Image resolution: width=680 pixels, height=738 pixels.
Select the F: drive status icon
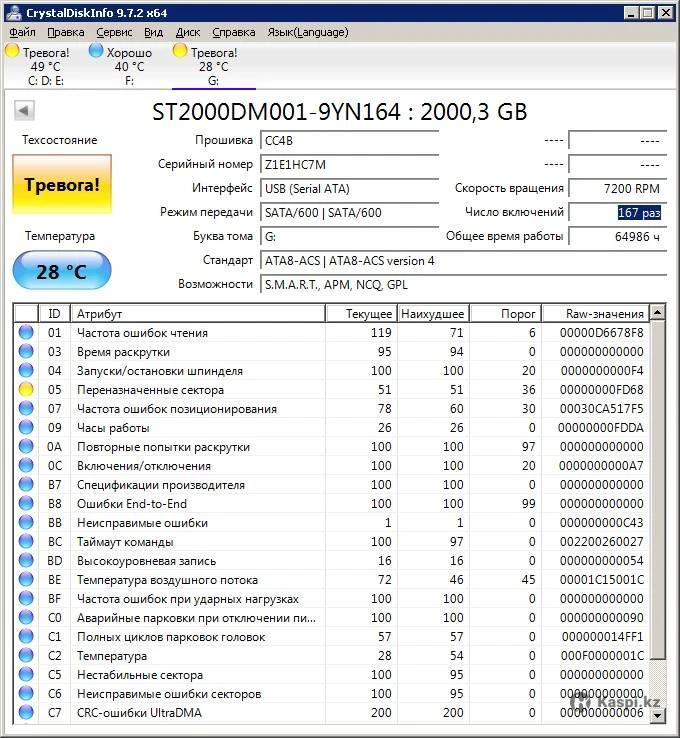coord(97,51)
